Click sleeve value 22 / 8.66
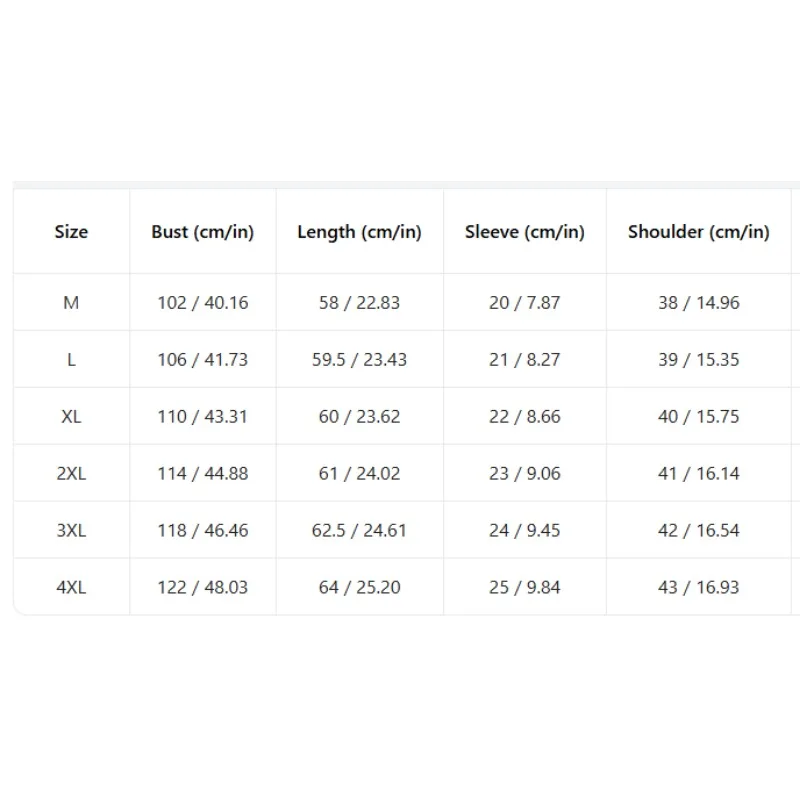The width and height of the screenshot is (800, 800). (524, 417)
